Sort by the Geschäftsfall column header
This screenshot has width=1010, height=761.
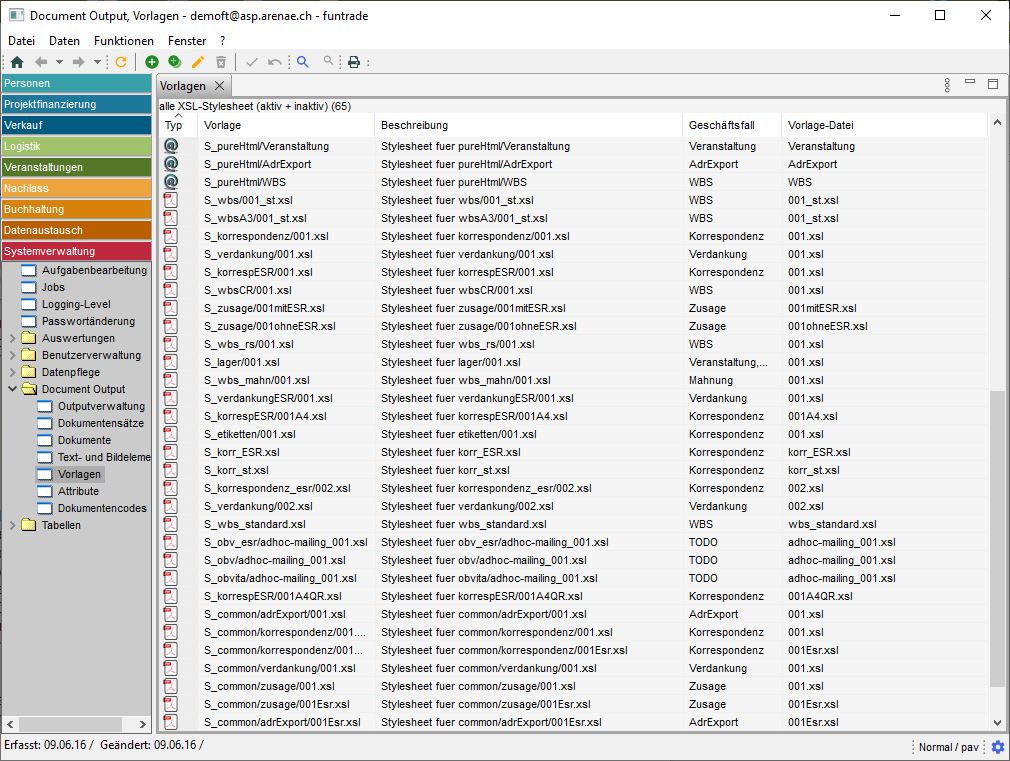(x=721, y=125)
